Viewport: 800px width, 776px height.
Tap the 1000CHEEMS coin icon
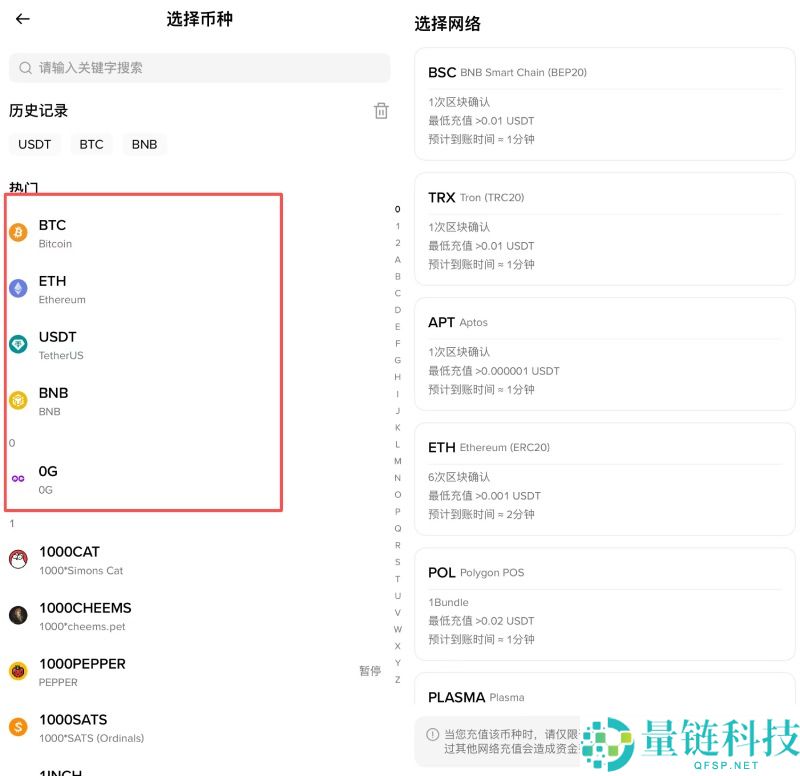click(x=18, y=615)
